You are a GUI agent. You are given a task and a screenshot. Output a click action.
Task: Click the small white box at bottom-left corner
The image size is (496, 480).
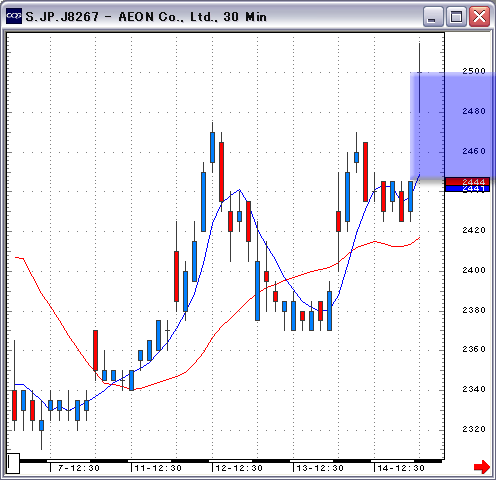[x=14, y=463]
